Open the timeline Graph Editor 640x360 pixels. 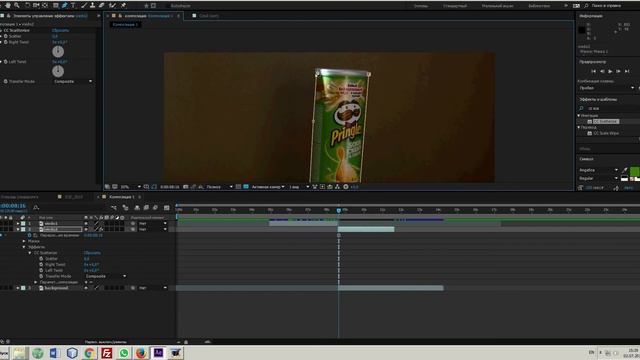coord(167,208)
